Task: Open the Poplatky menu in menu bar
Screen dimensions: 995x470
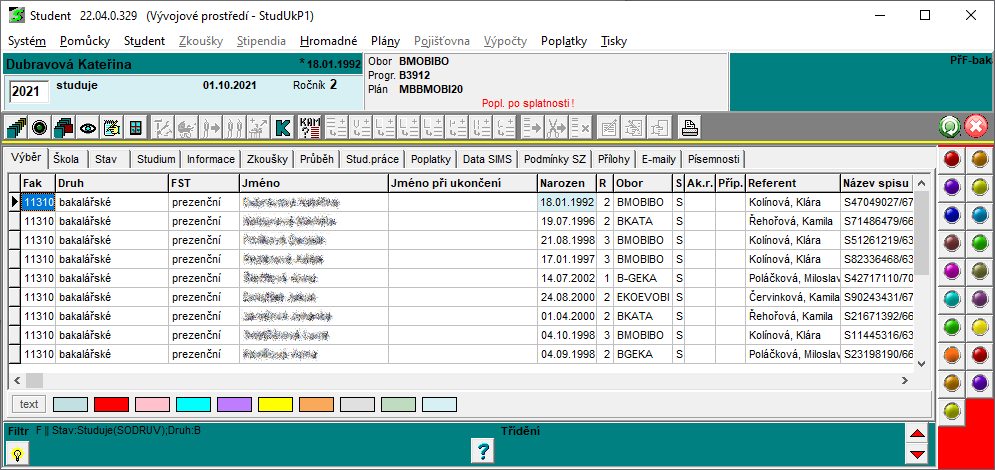Action: pos(563,41)
